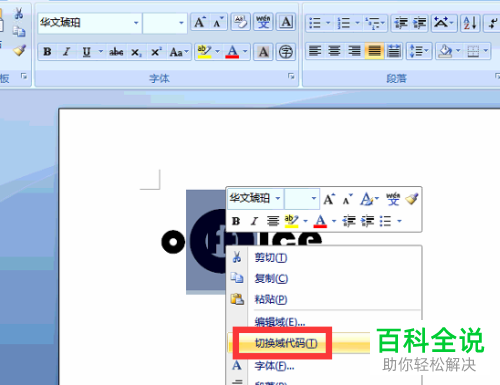The width and height of the screenshot is (500, 385).
Task: Click Shrink Font button in ribbon
Action: pos(218,22)
